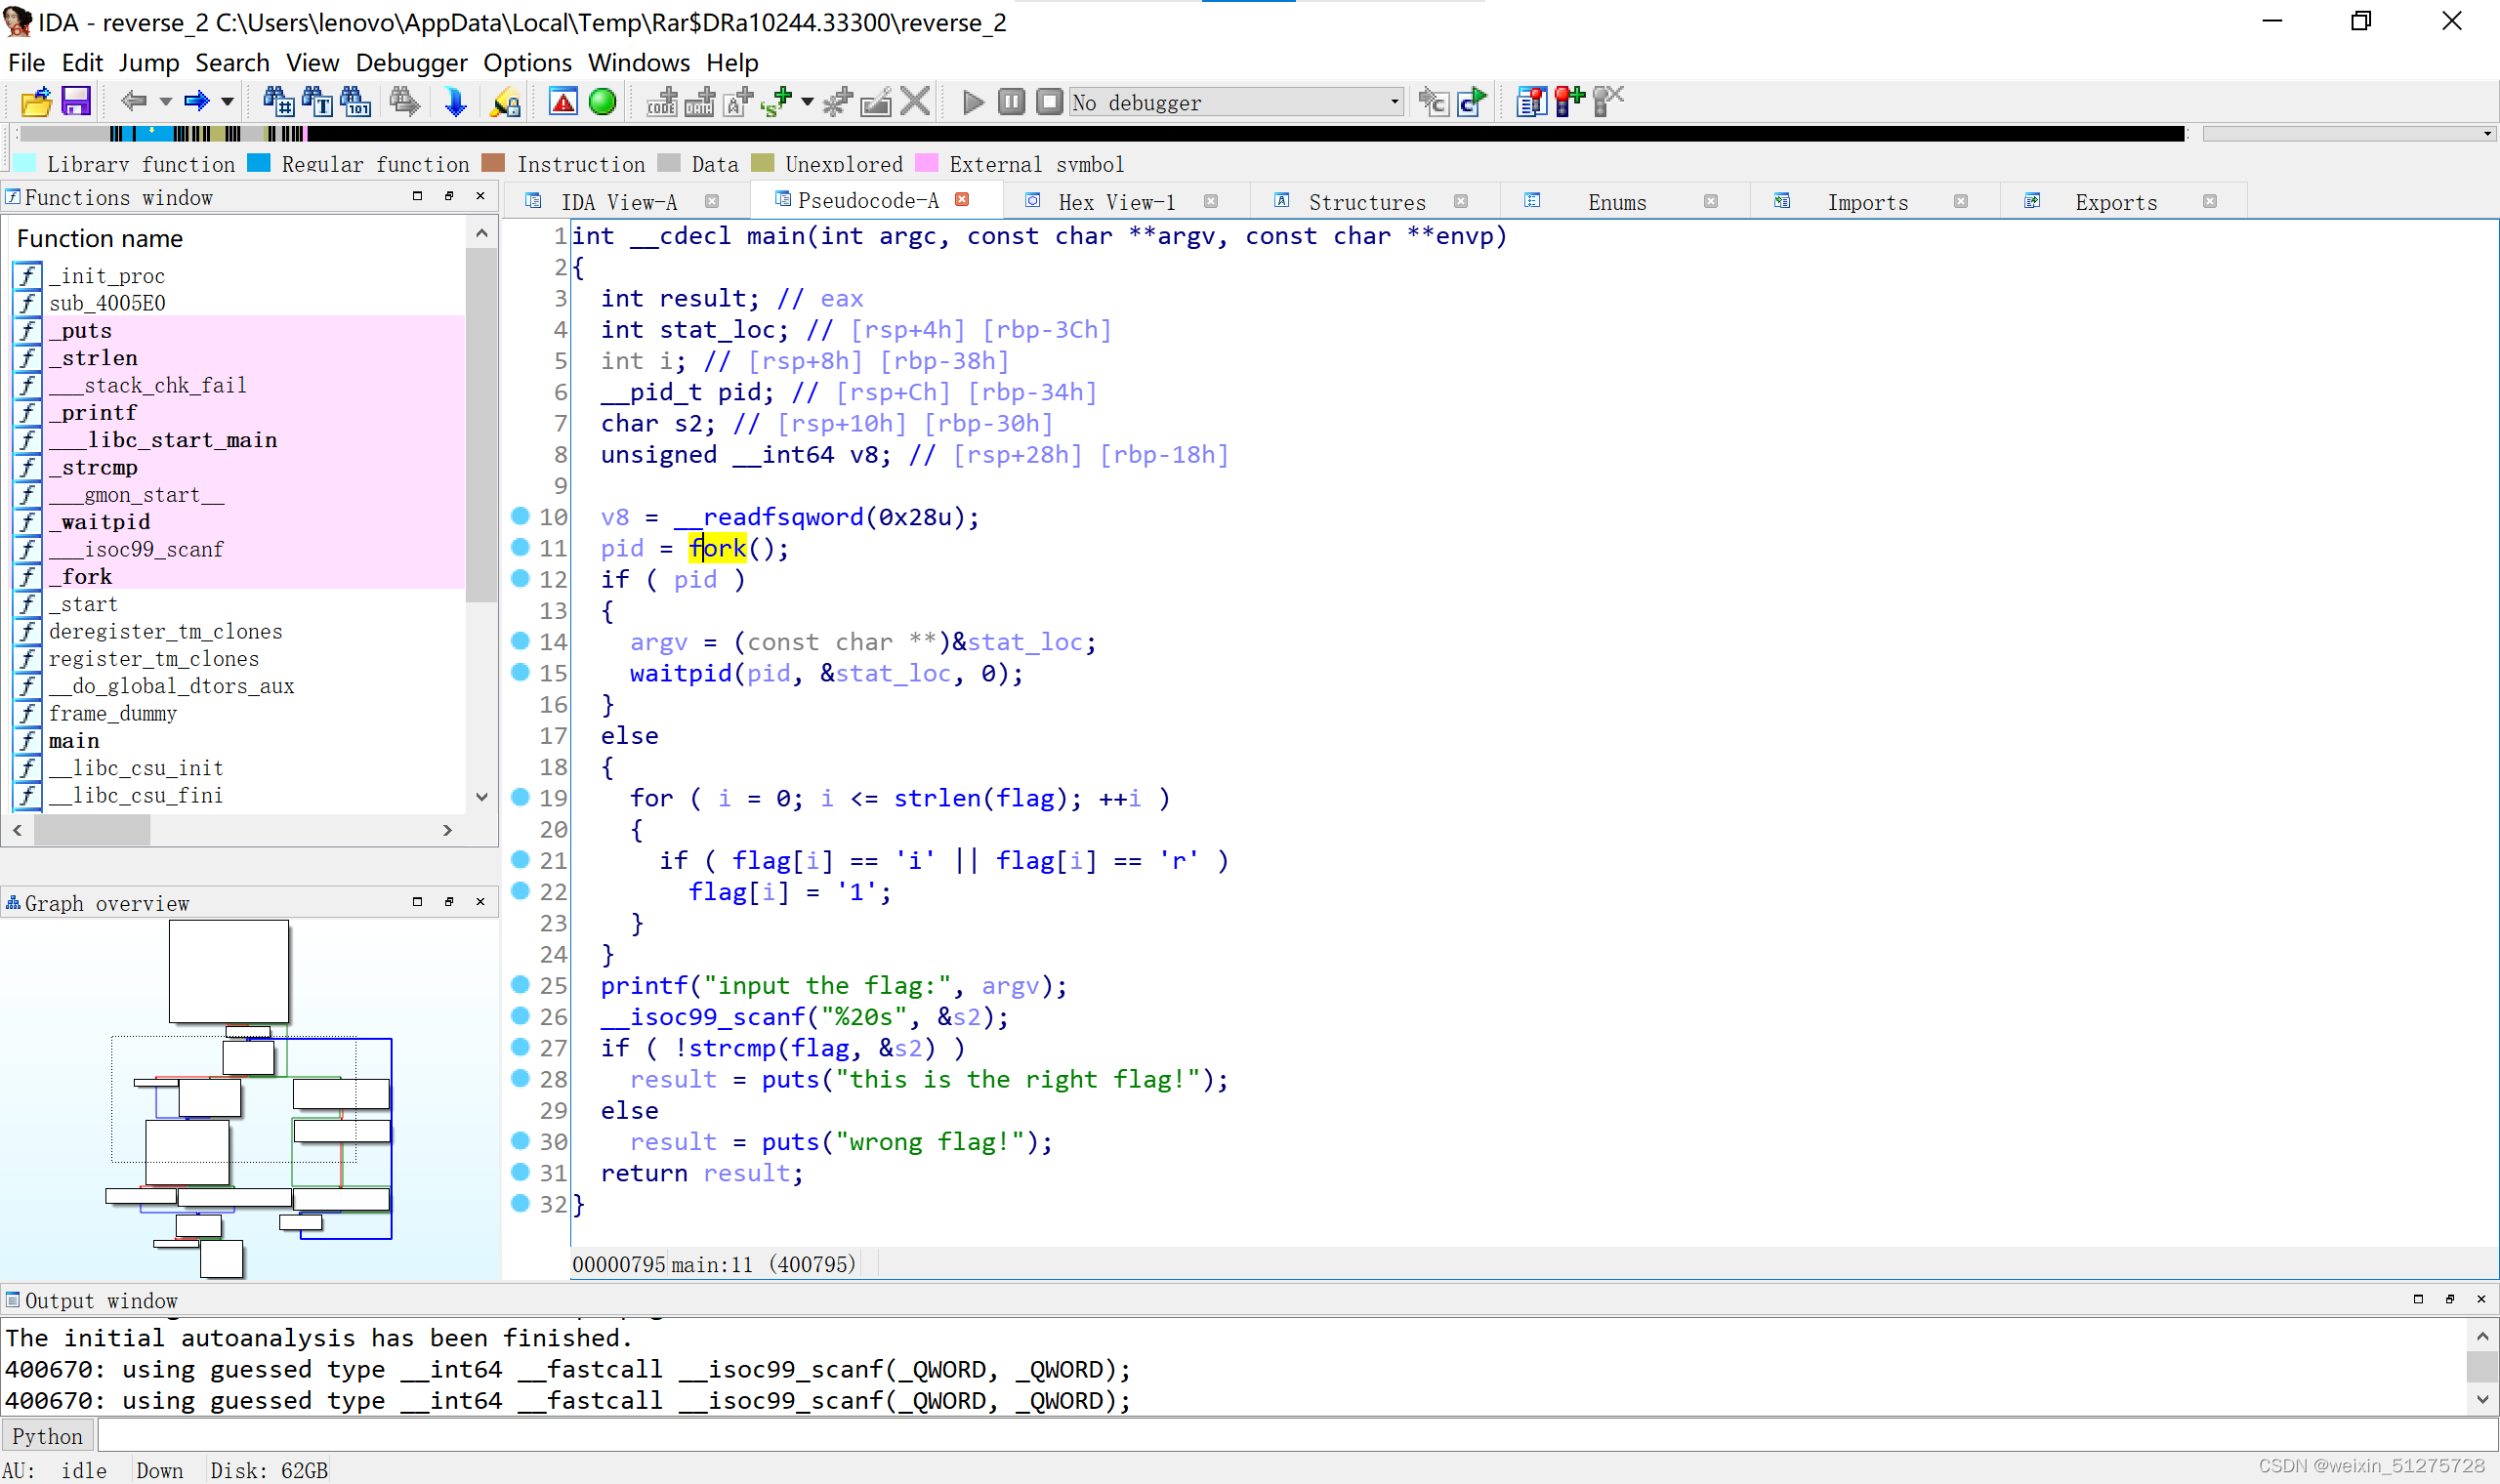2500x1484 pixels.
Task: Click the Regular function blue legend swatch
Action: pos(259,163)
